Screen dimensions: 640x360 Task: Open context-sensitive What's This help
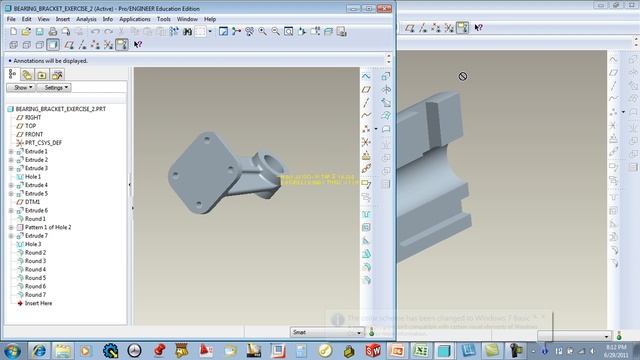[x=138, y=44]
